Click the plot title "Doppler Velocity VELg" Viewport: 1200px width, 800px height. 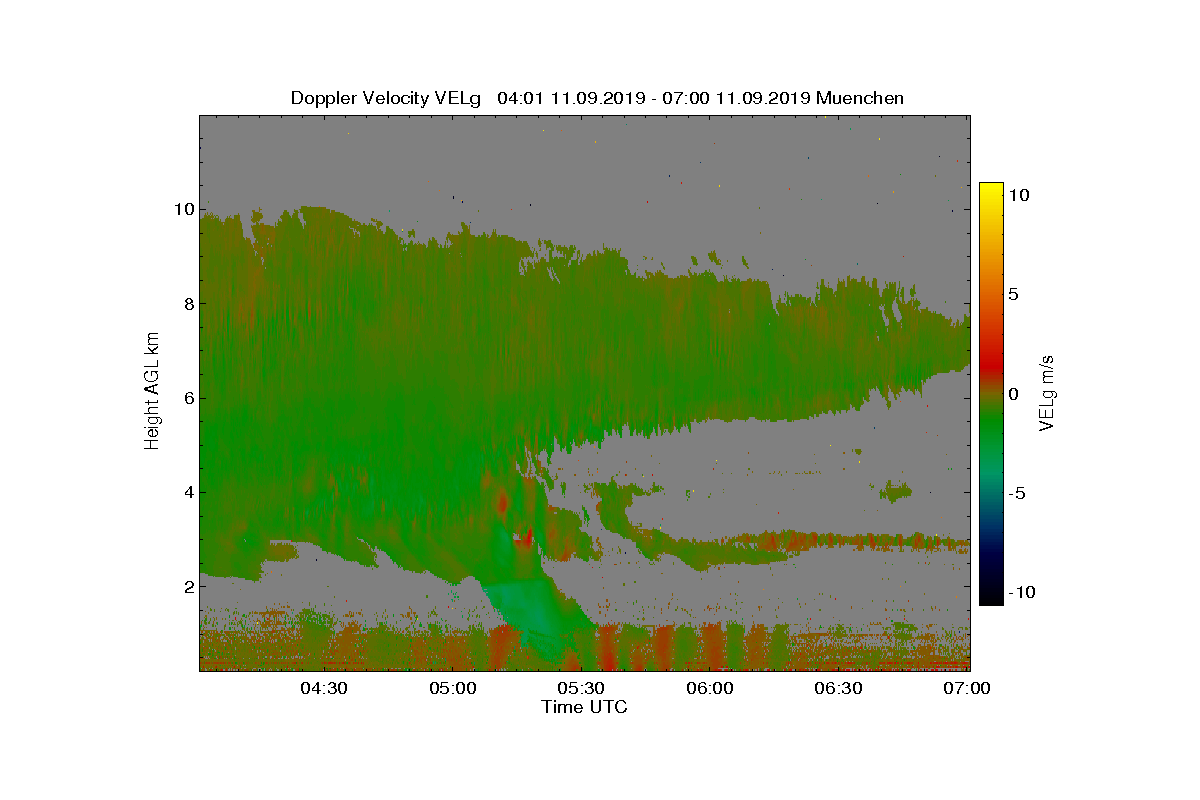pyautogui.click(x=386, y=98)
